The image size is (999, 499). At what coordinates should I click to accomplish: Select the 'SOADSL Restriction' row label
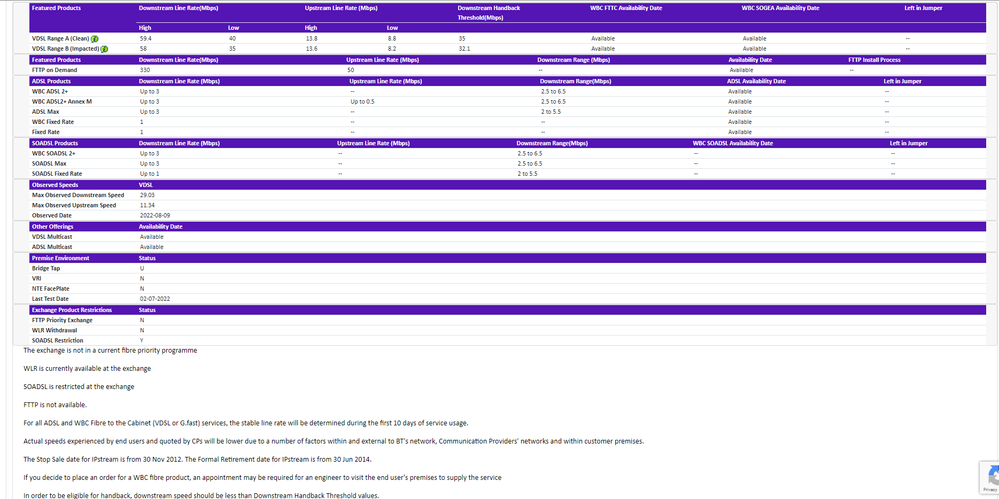click(x=57, y=340)
